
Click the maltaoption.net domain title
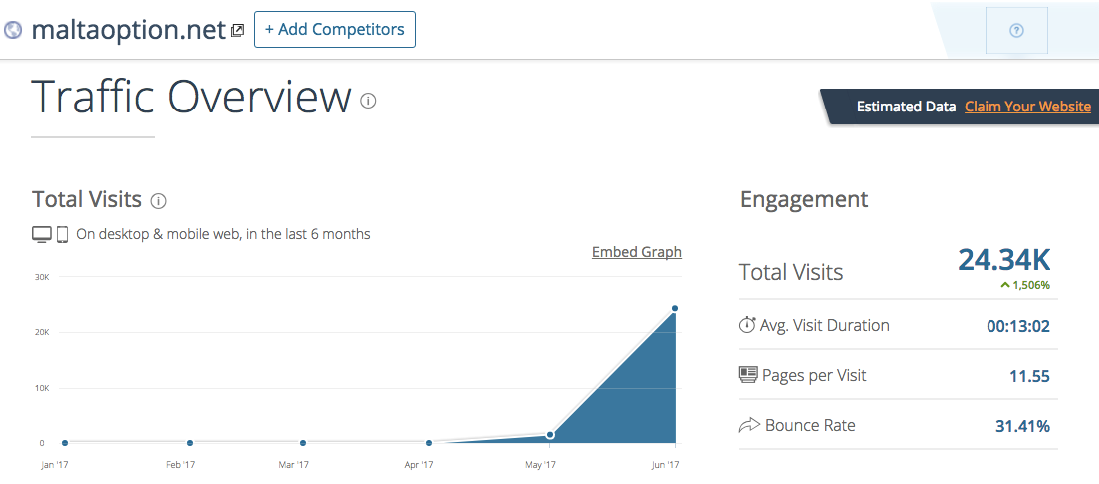[128, 30]
